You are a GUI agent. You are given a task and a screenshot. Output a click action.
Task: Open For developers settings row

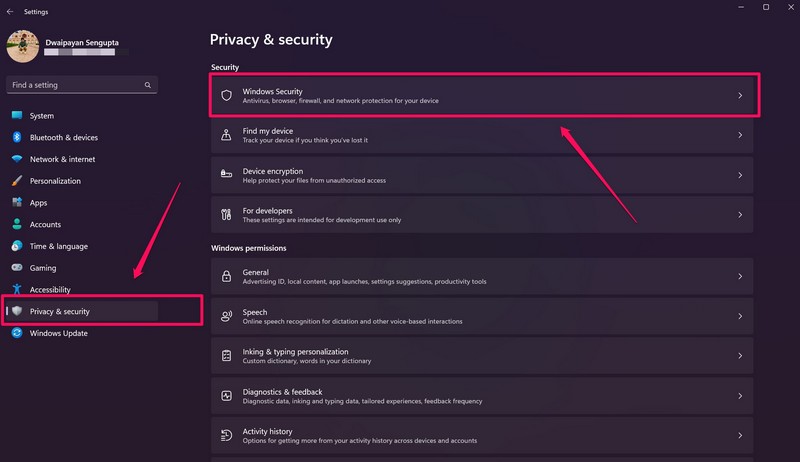pos(482,215)
